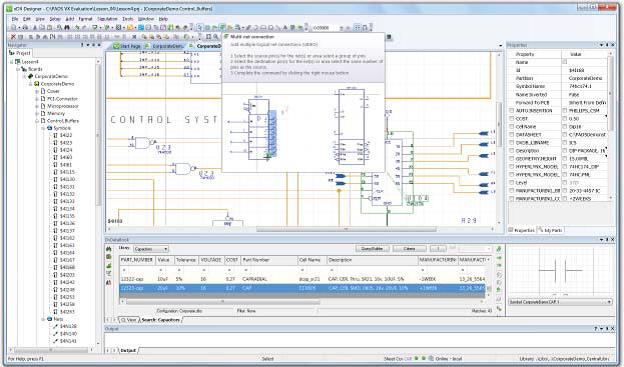
Task: Click the binoculars search icon in DxDataBook
Action: click(x=109, y=249)
